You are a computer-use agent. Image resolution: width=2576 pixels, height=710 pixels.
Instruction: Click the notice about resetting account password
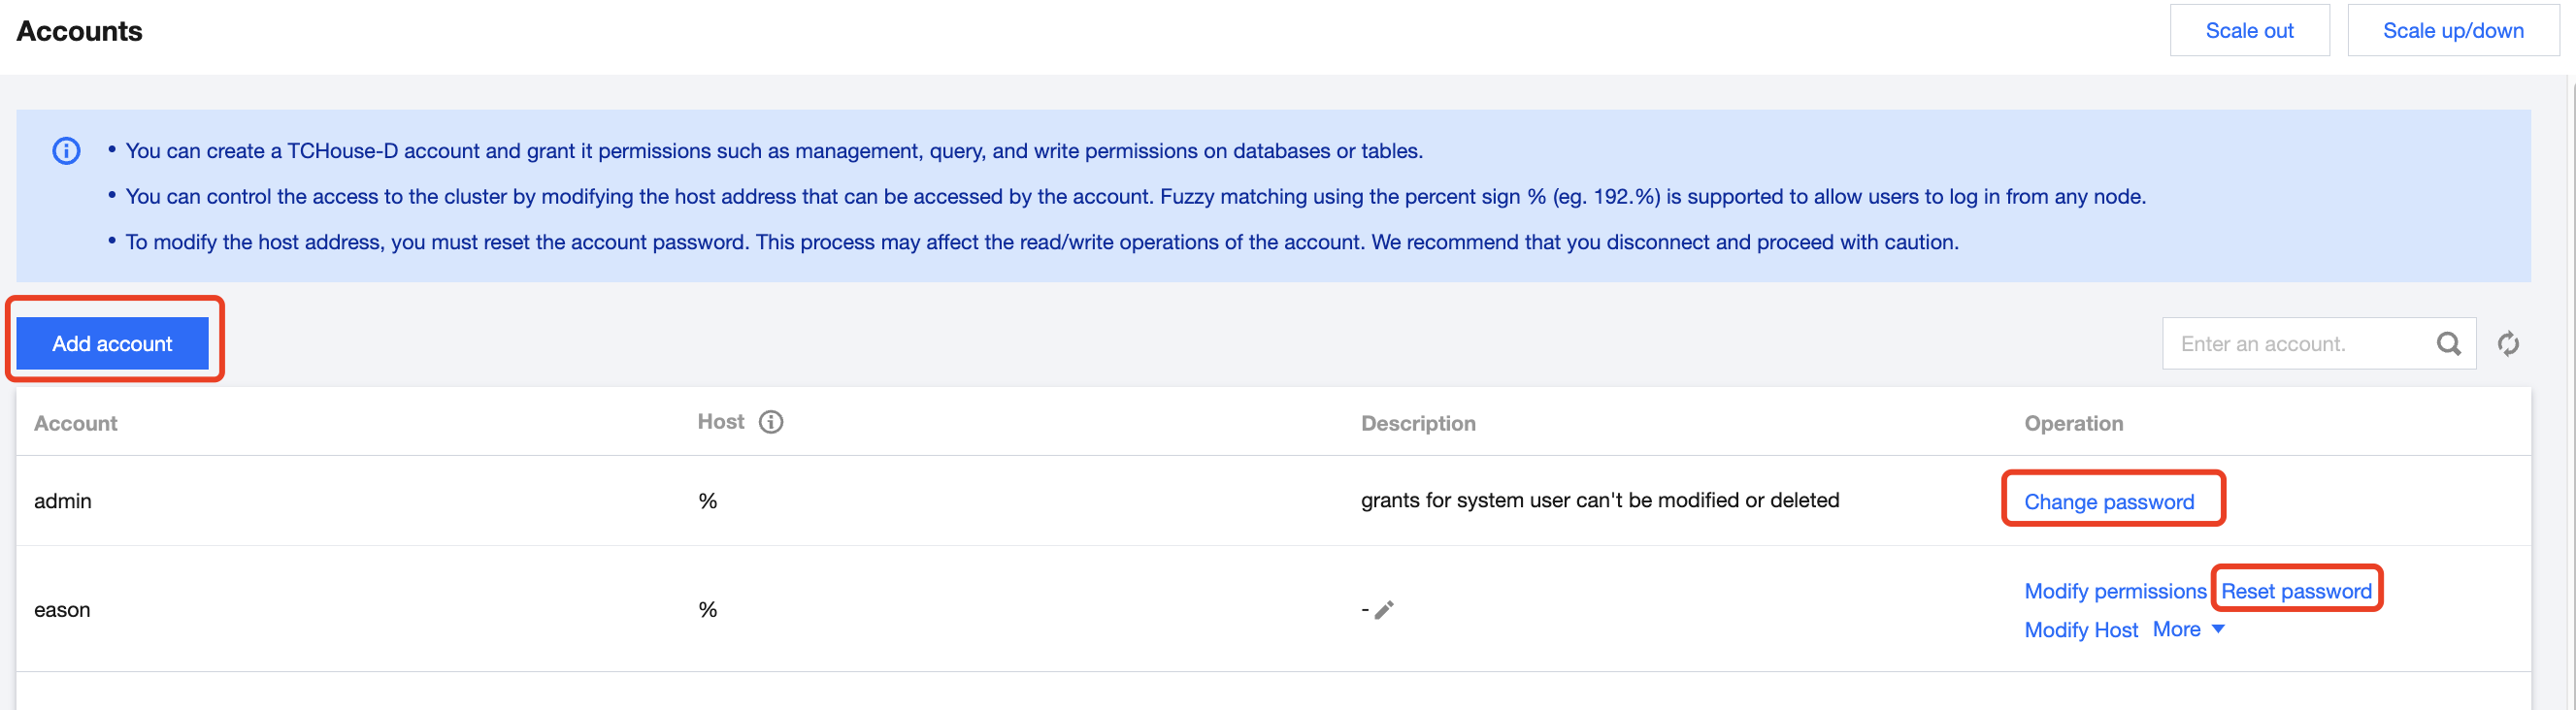[x=1042, y=242]
